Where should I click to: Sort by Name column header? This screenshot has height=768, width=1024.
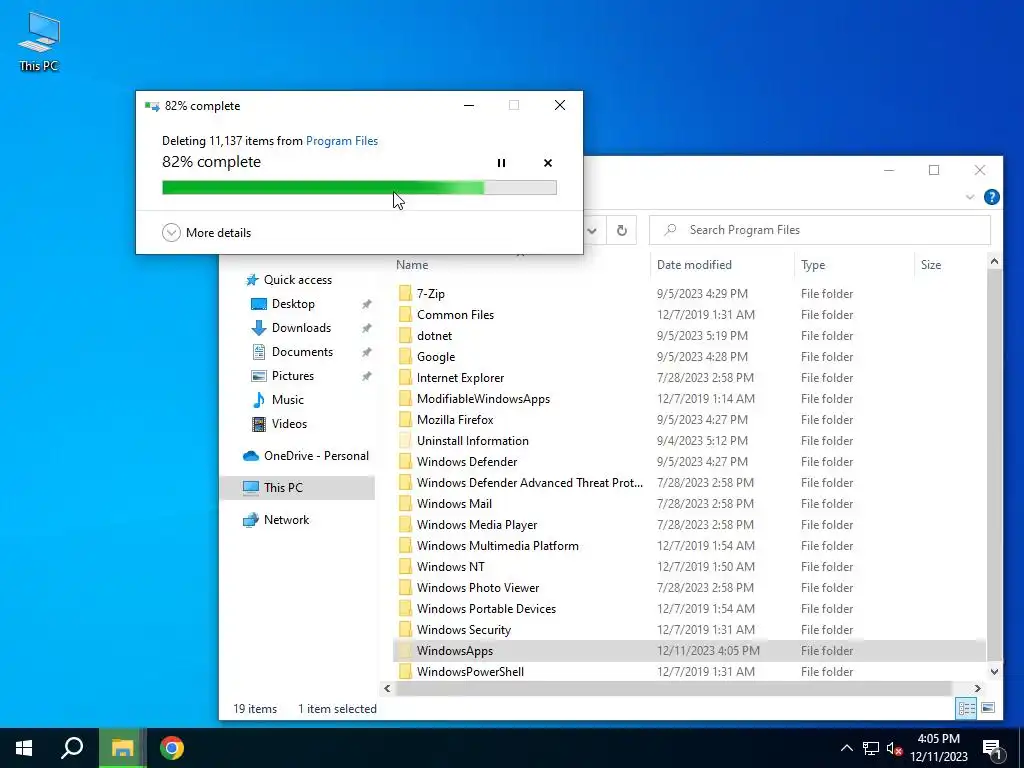point(412,264)
